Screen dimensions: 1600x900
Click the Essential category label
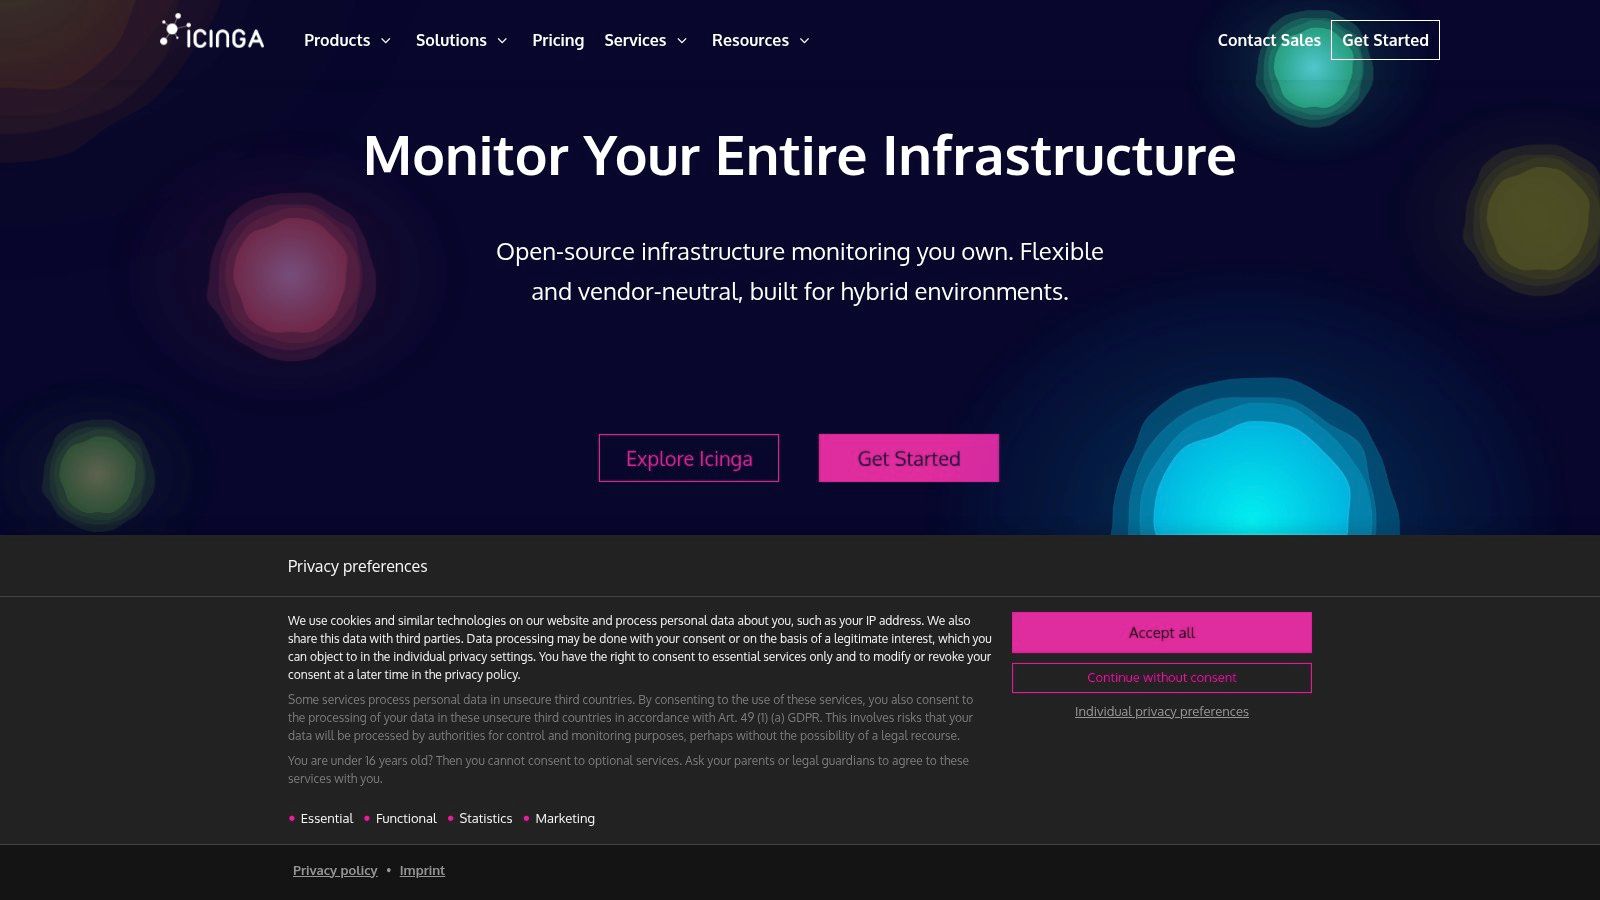[x=327, y=818]
